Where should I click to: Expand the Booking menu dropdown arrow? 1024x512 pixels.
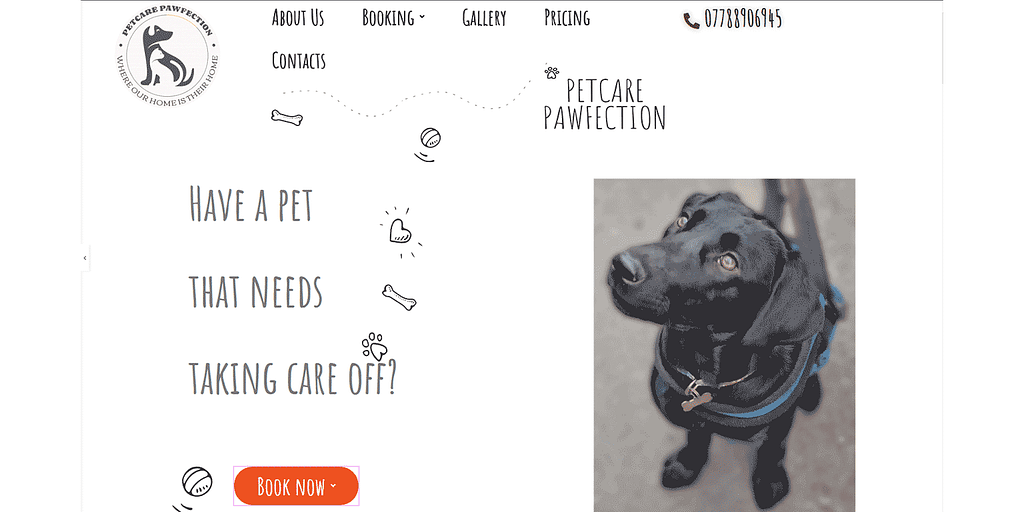(422, 18)
